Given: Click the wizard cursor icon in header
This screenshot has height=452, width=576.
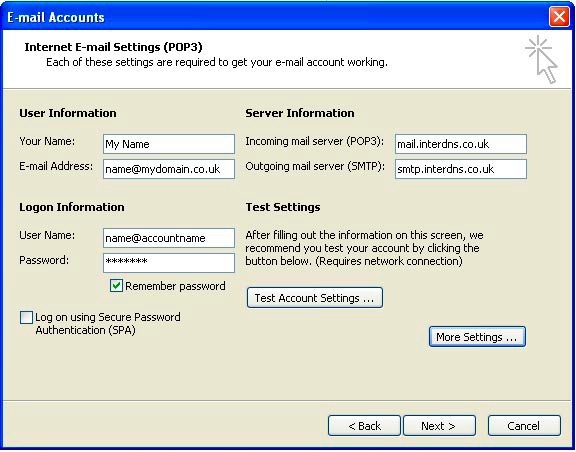Looking at the screenshot, I should 541,59.
